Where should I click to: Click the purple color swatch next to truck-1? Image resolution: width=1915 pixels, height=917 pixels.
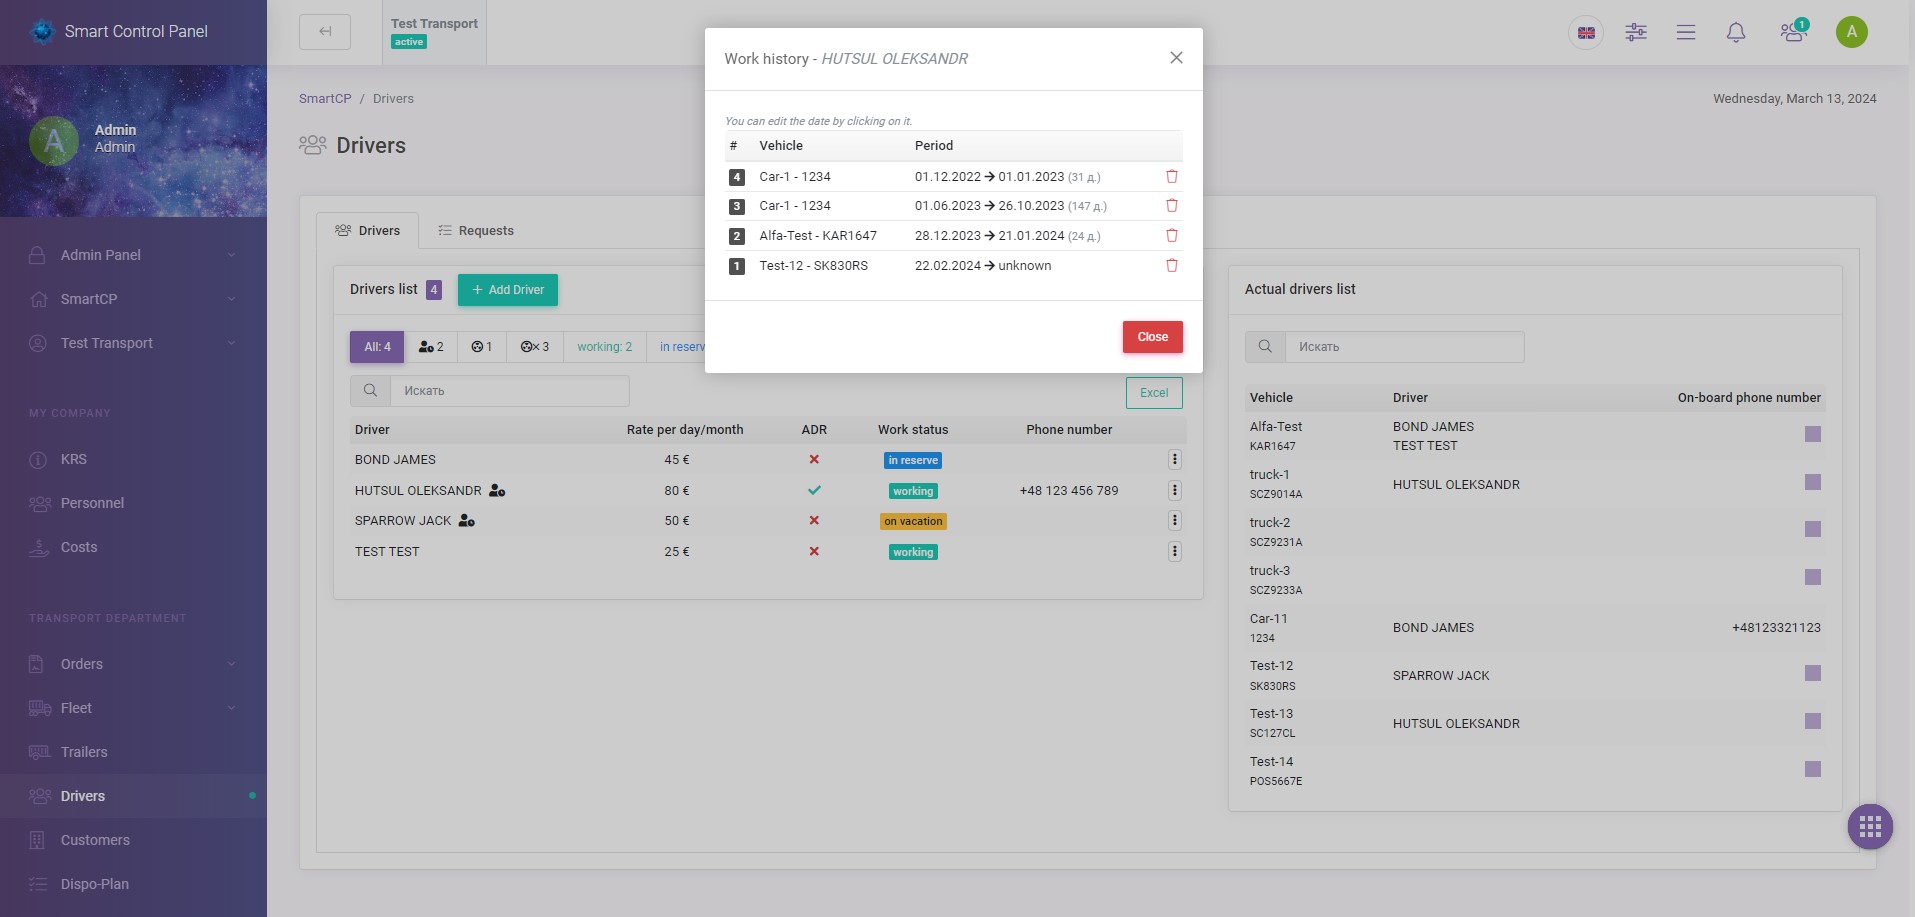(1813, 481)
